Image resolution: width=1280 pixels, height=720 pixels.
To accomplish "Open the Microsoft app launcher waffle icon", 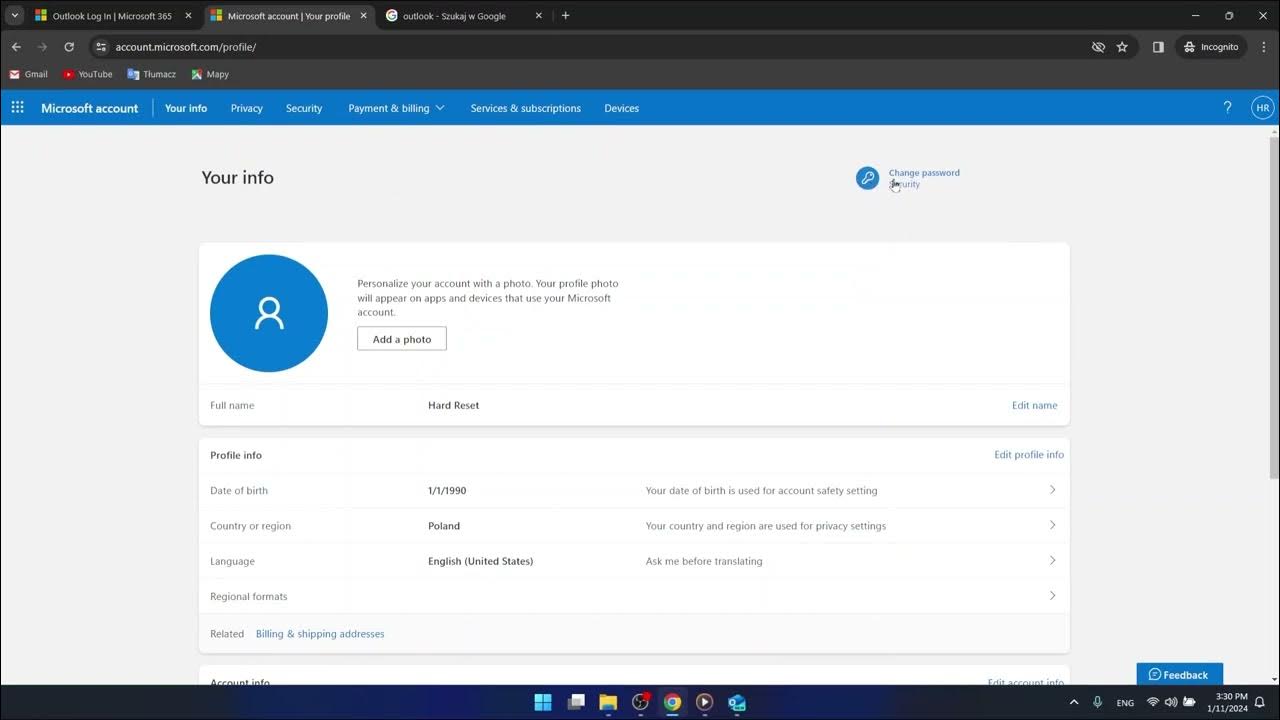I will 16,107.
